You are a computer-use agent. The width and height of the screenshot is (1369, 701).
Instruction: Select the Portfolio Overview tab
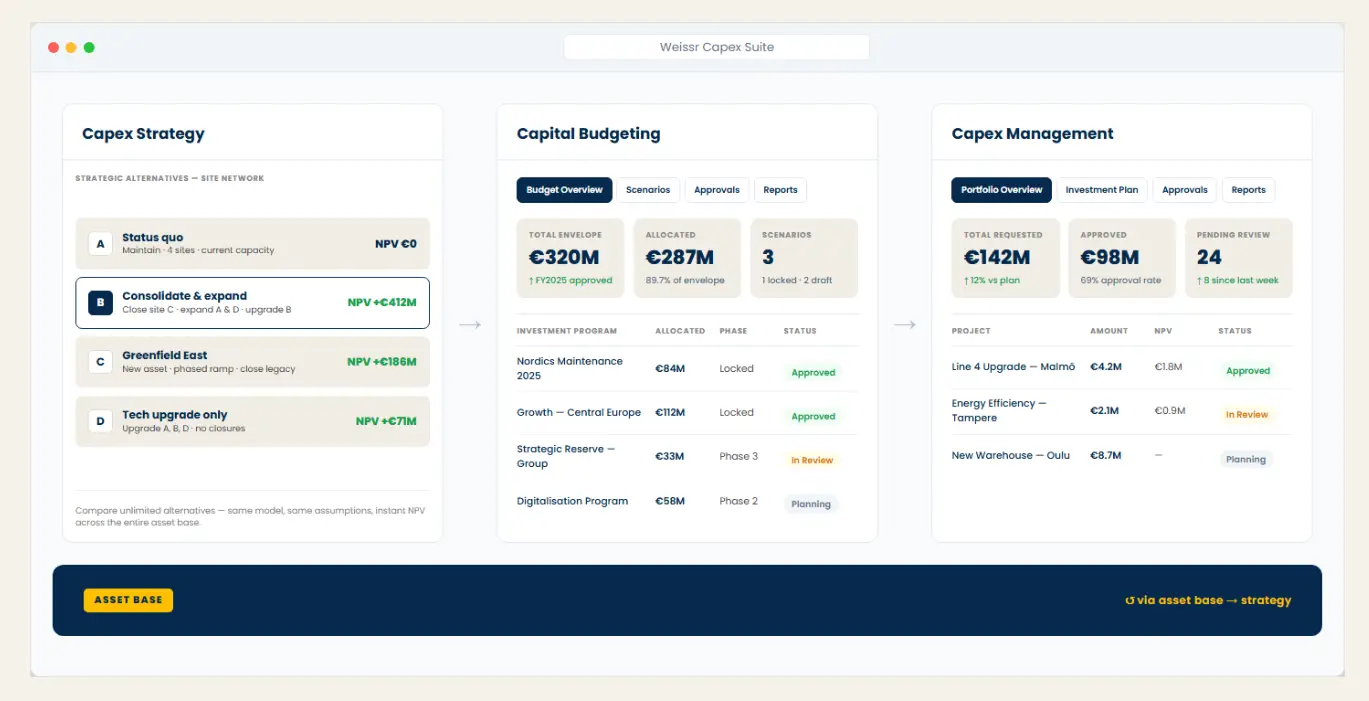[1001, 190]
